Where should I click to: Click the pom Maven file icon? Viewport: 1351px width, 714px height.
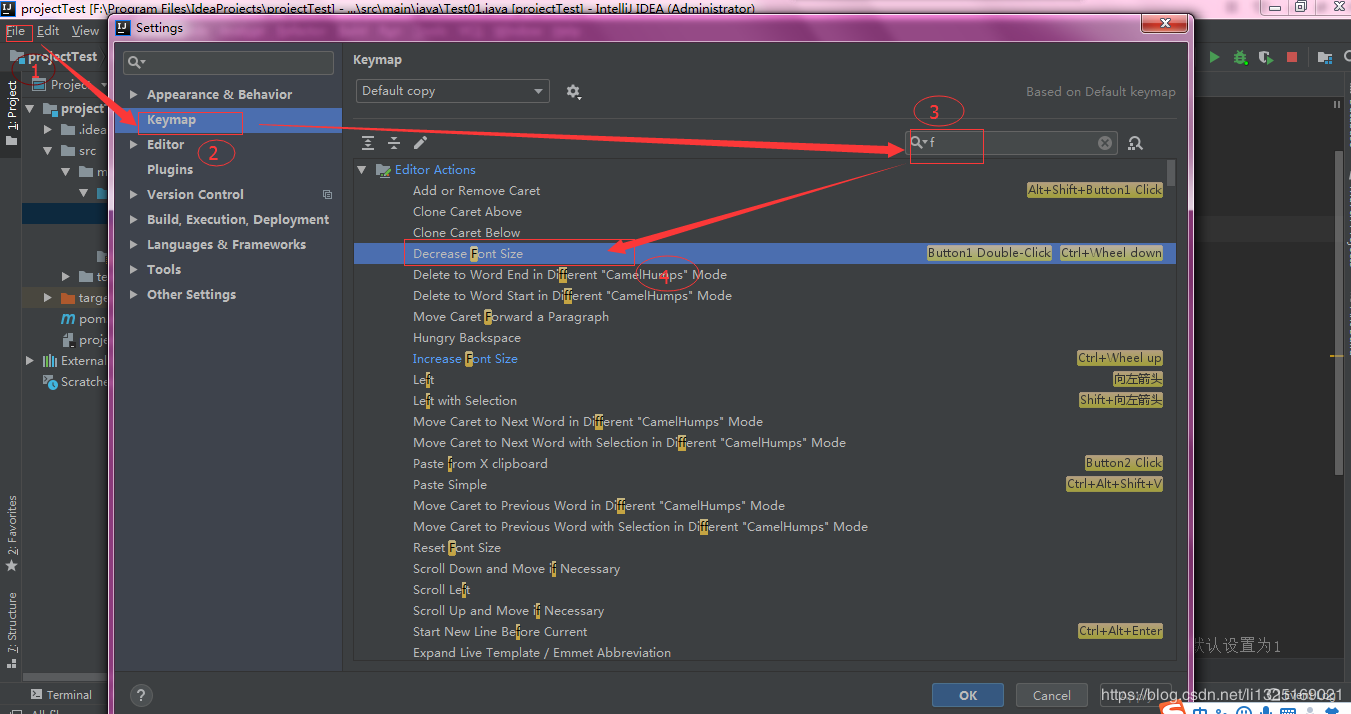pos(68,318)
